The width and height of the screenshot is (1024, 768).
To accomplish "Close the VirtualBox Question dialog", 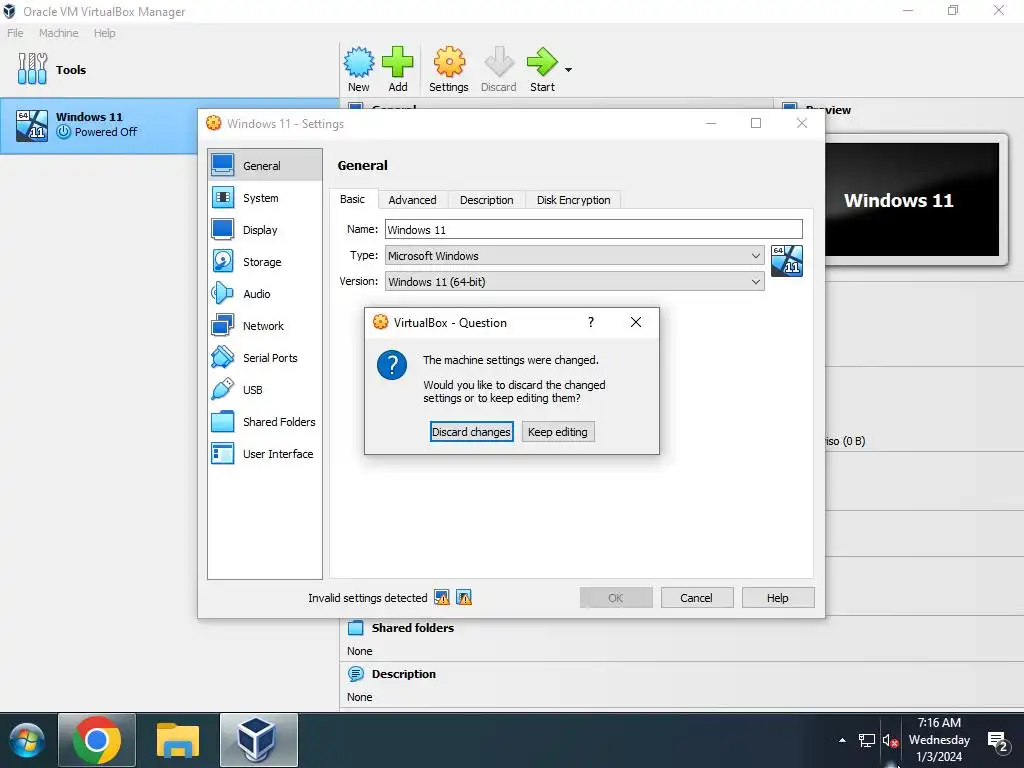I will pos(636,322).
